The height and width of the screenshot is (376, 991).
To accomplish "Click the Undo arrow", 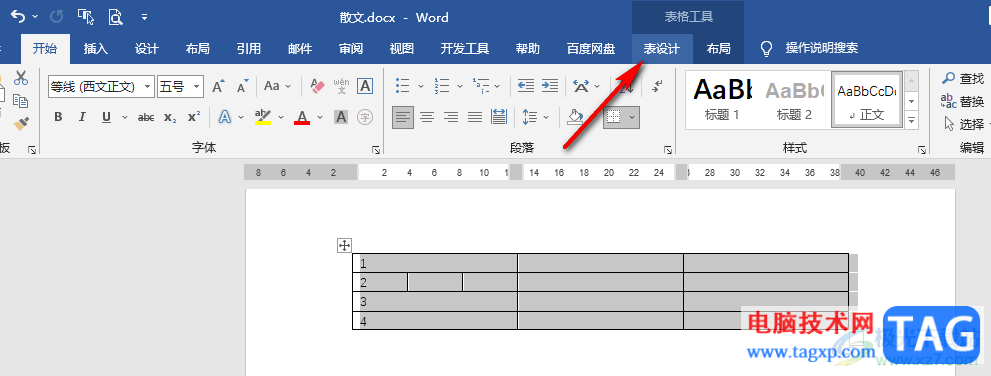I will (x=17, y=17).
